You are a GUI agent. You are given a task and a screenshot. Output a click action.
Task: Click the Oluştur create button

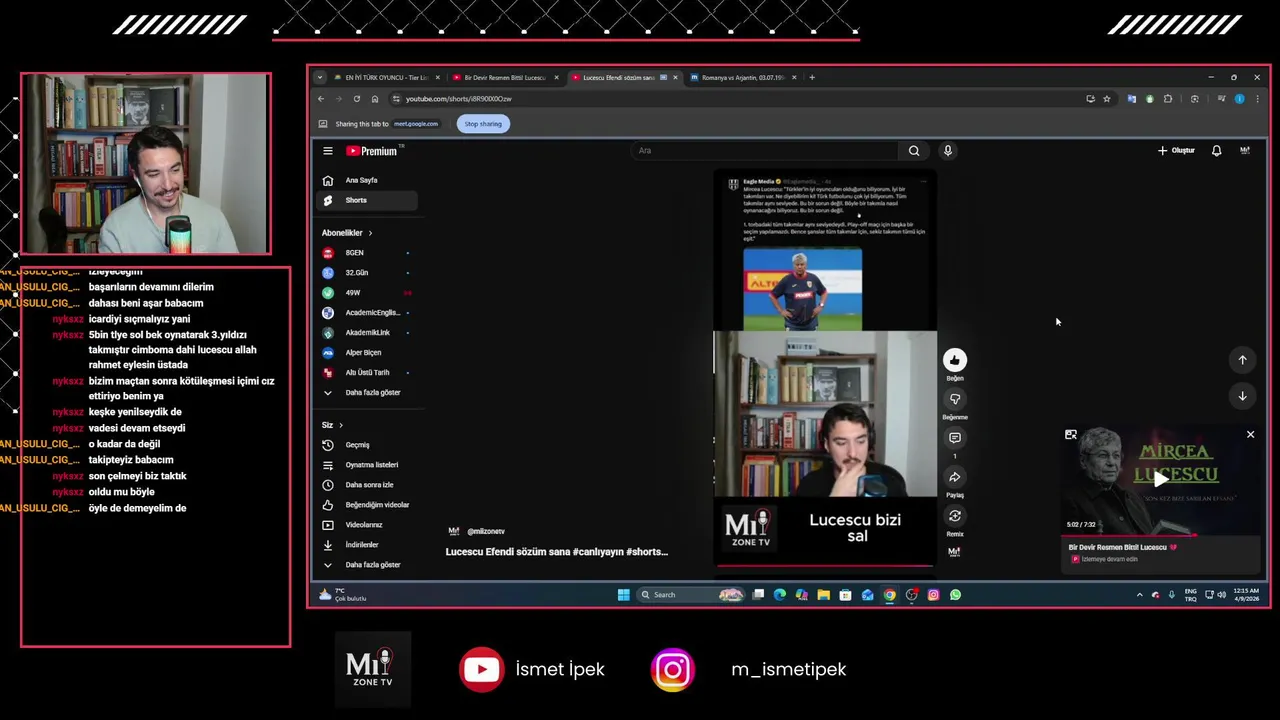point(1176,151)
